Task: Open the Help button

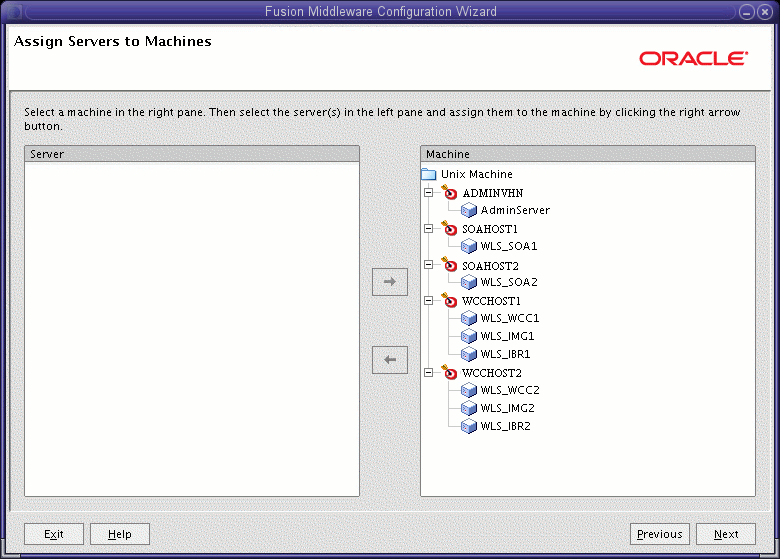Action: pyautogui.click(x=119, y=534)
